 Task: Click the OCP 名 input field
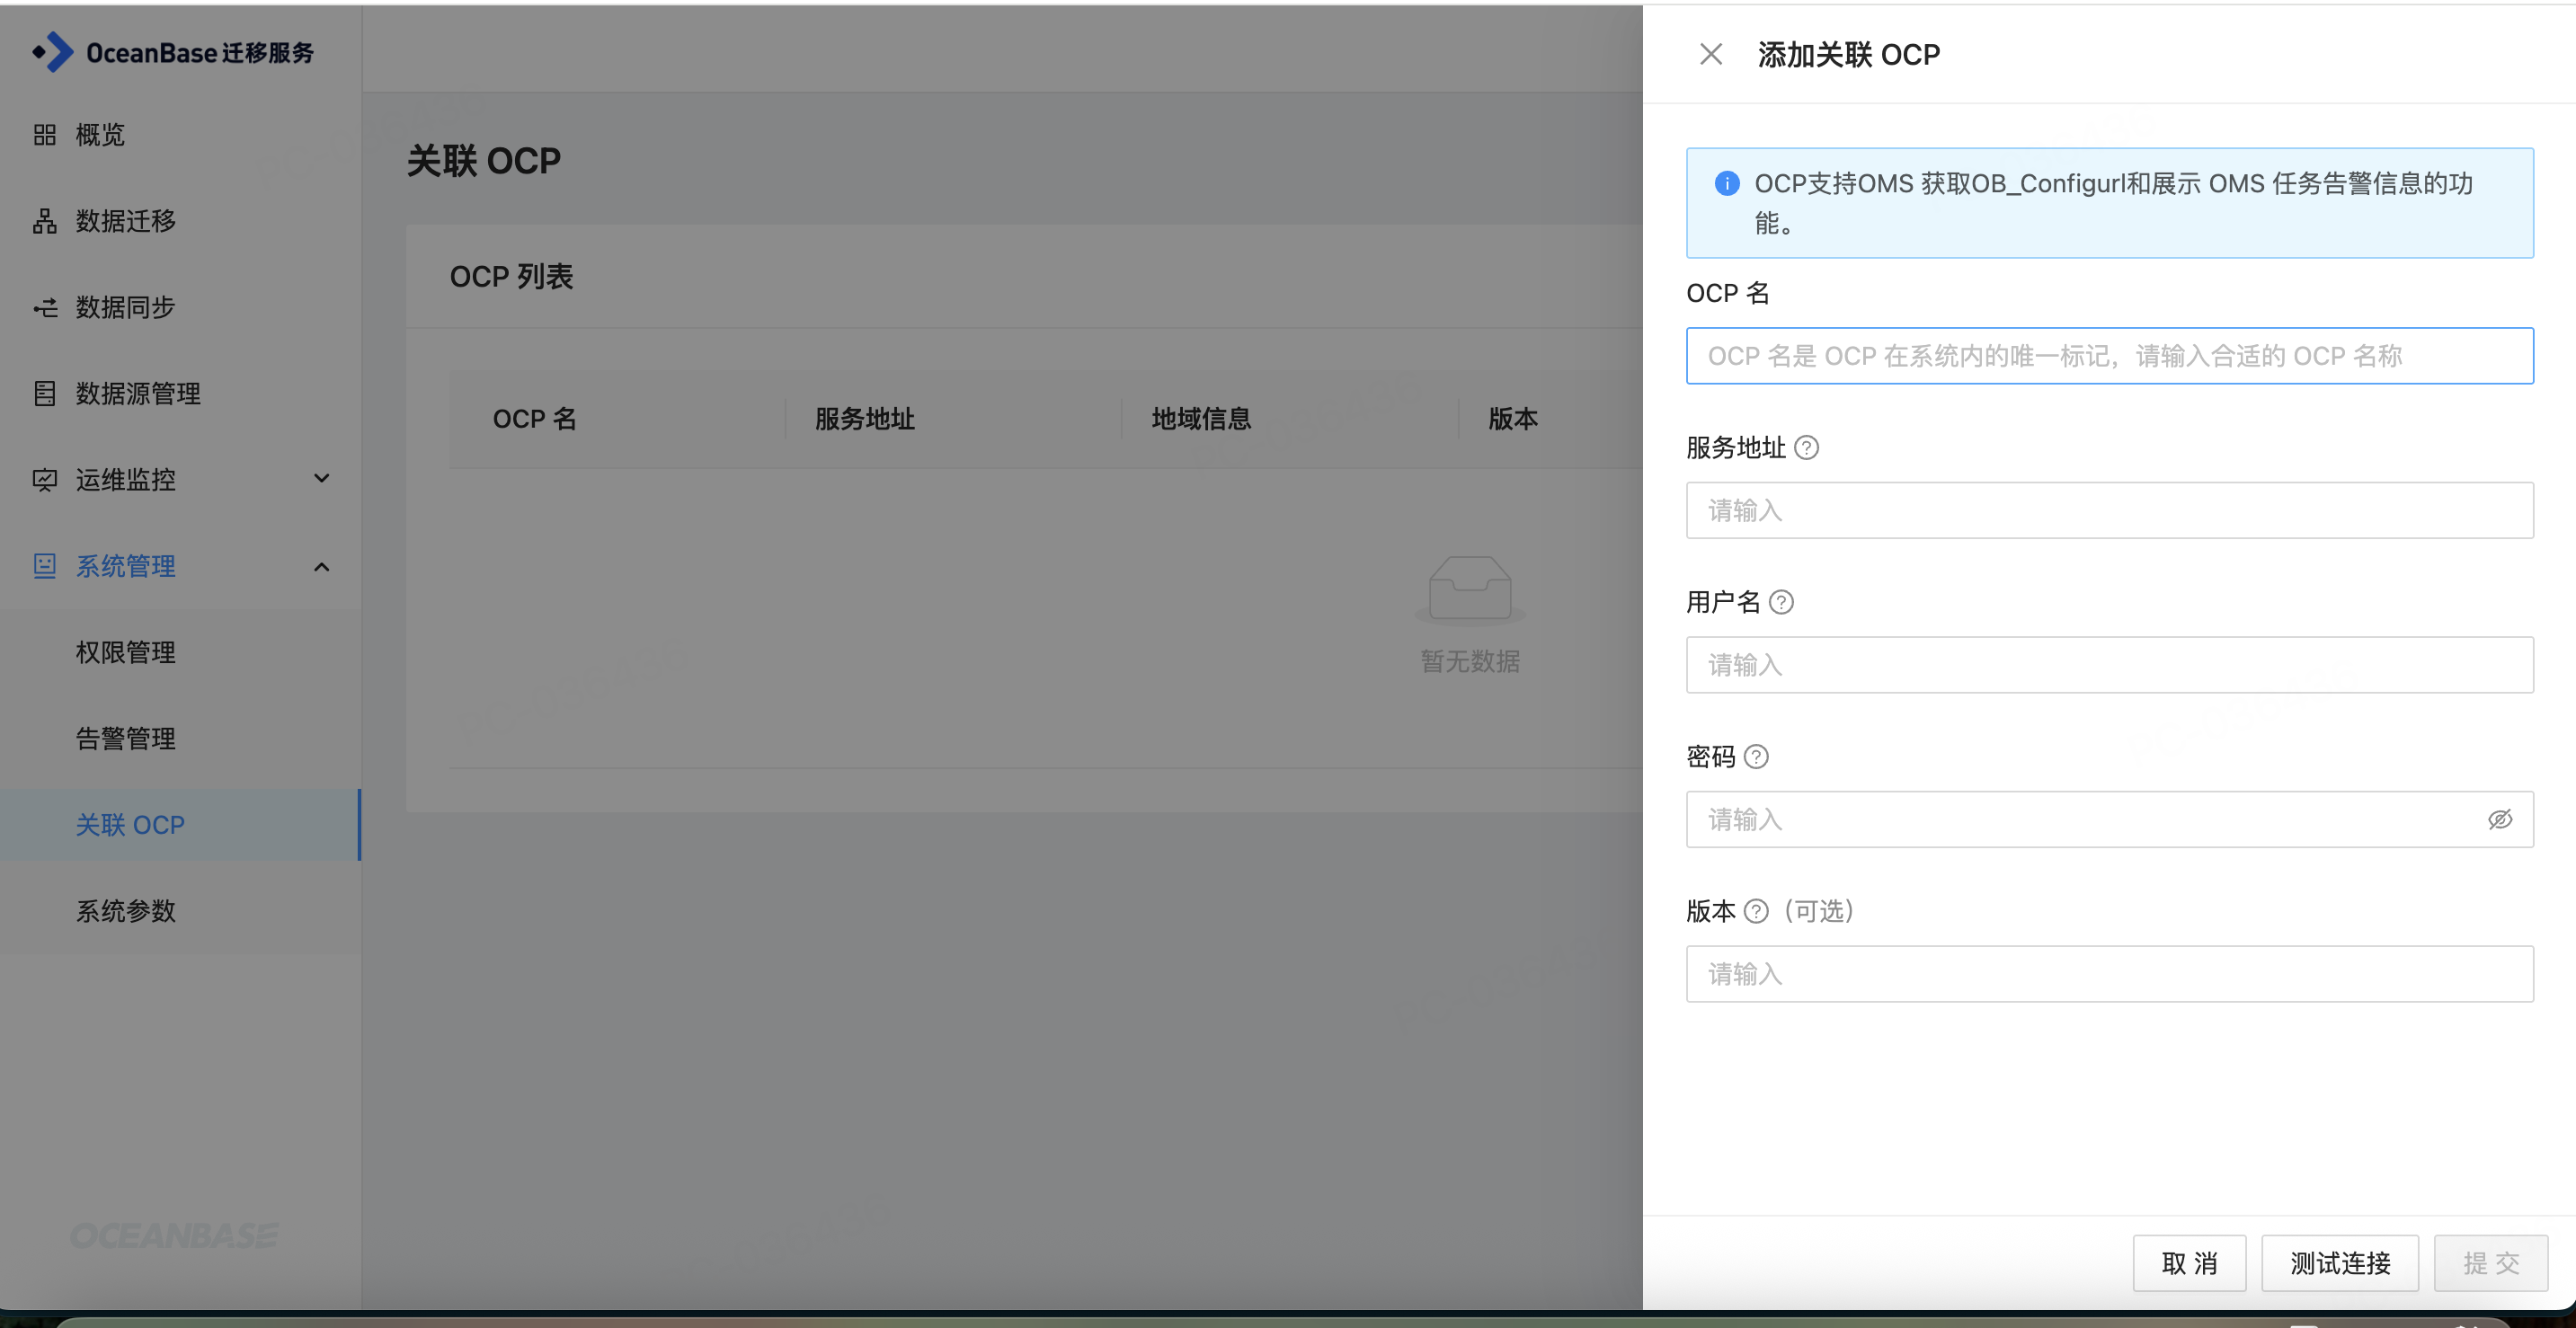tap(2109, 356)
